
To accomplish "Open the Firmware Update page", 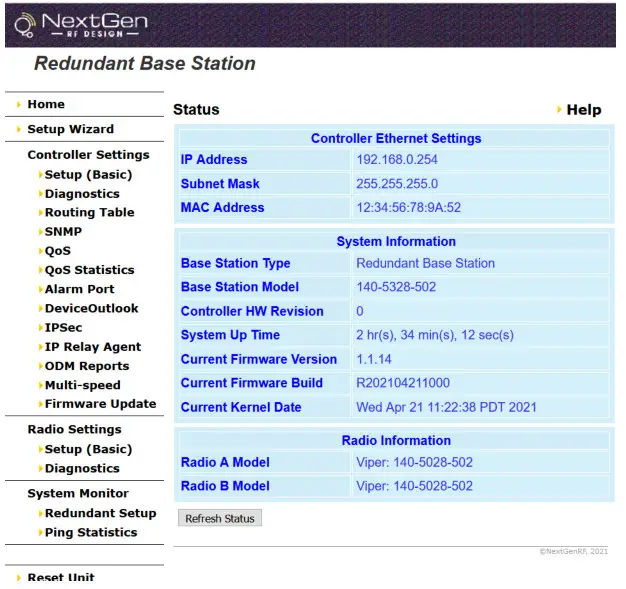I will point(100,404).
